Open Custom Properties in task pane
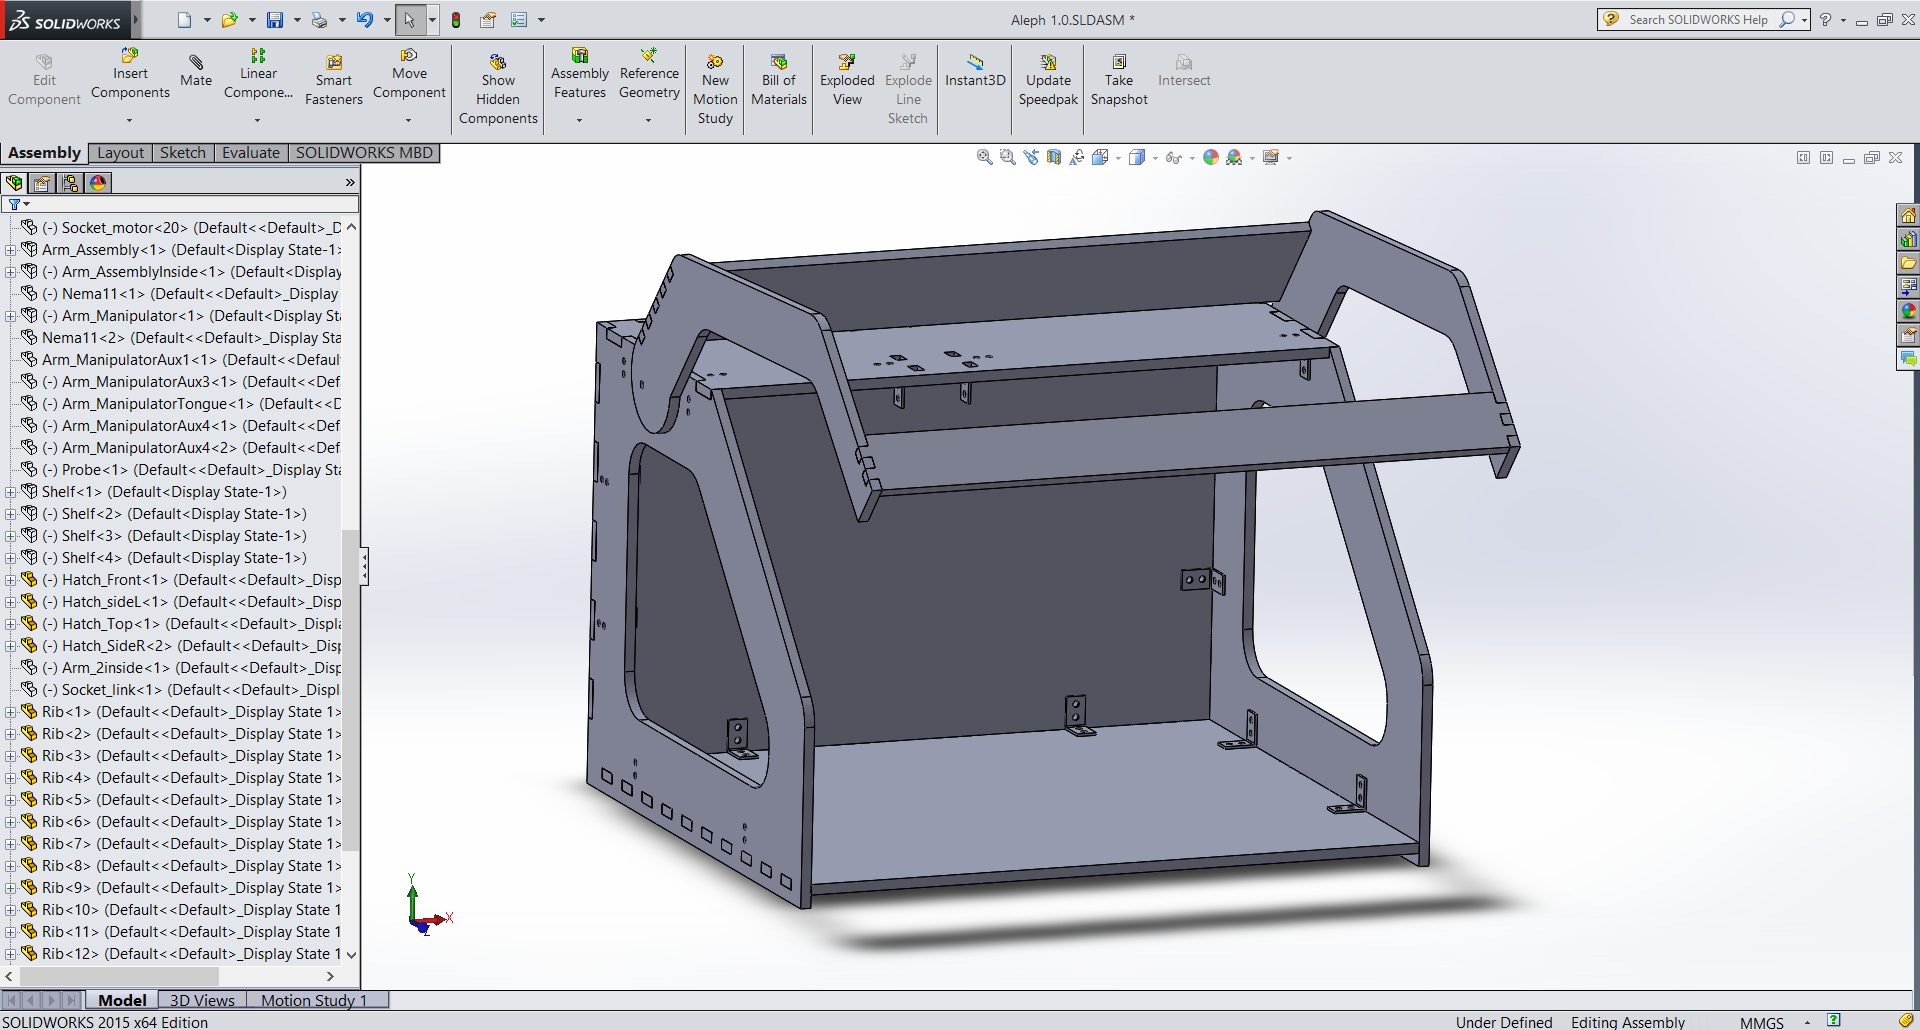 [1908, 335]
